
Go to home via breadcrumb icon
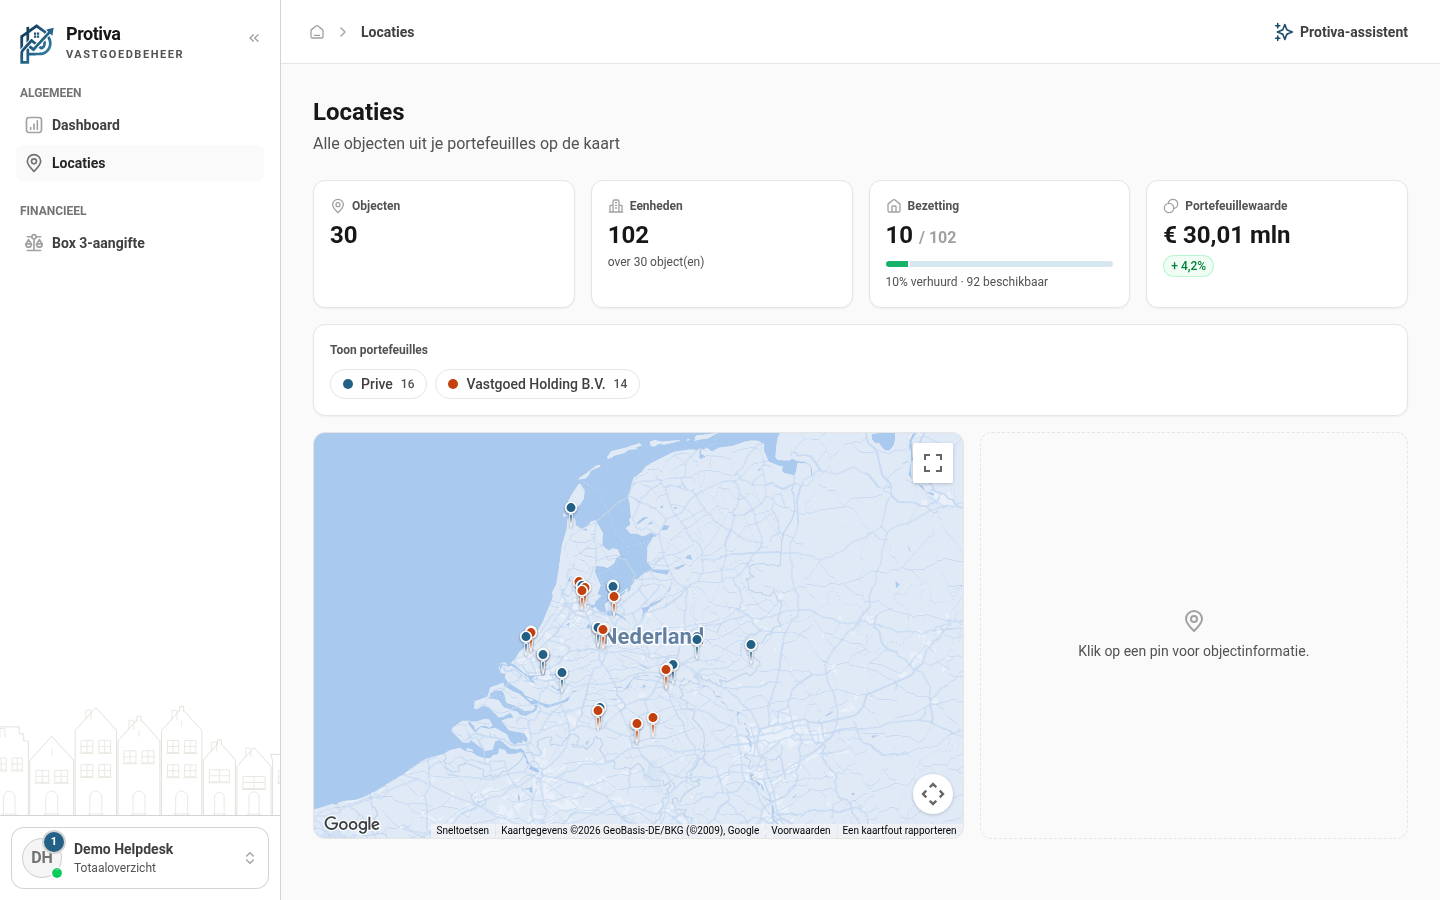coord(317,32)
